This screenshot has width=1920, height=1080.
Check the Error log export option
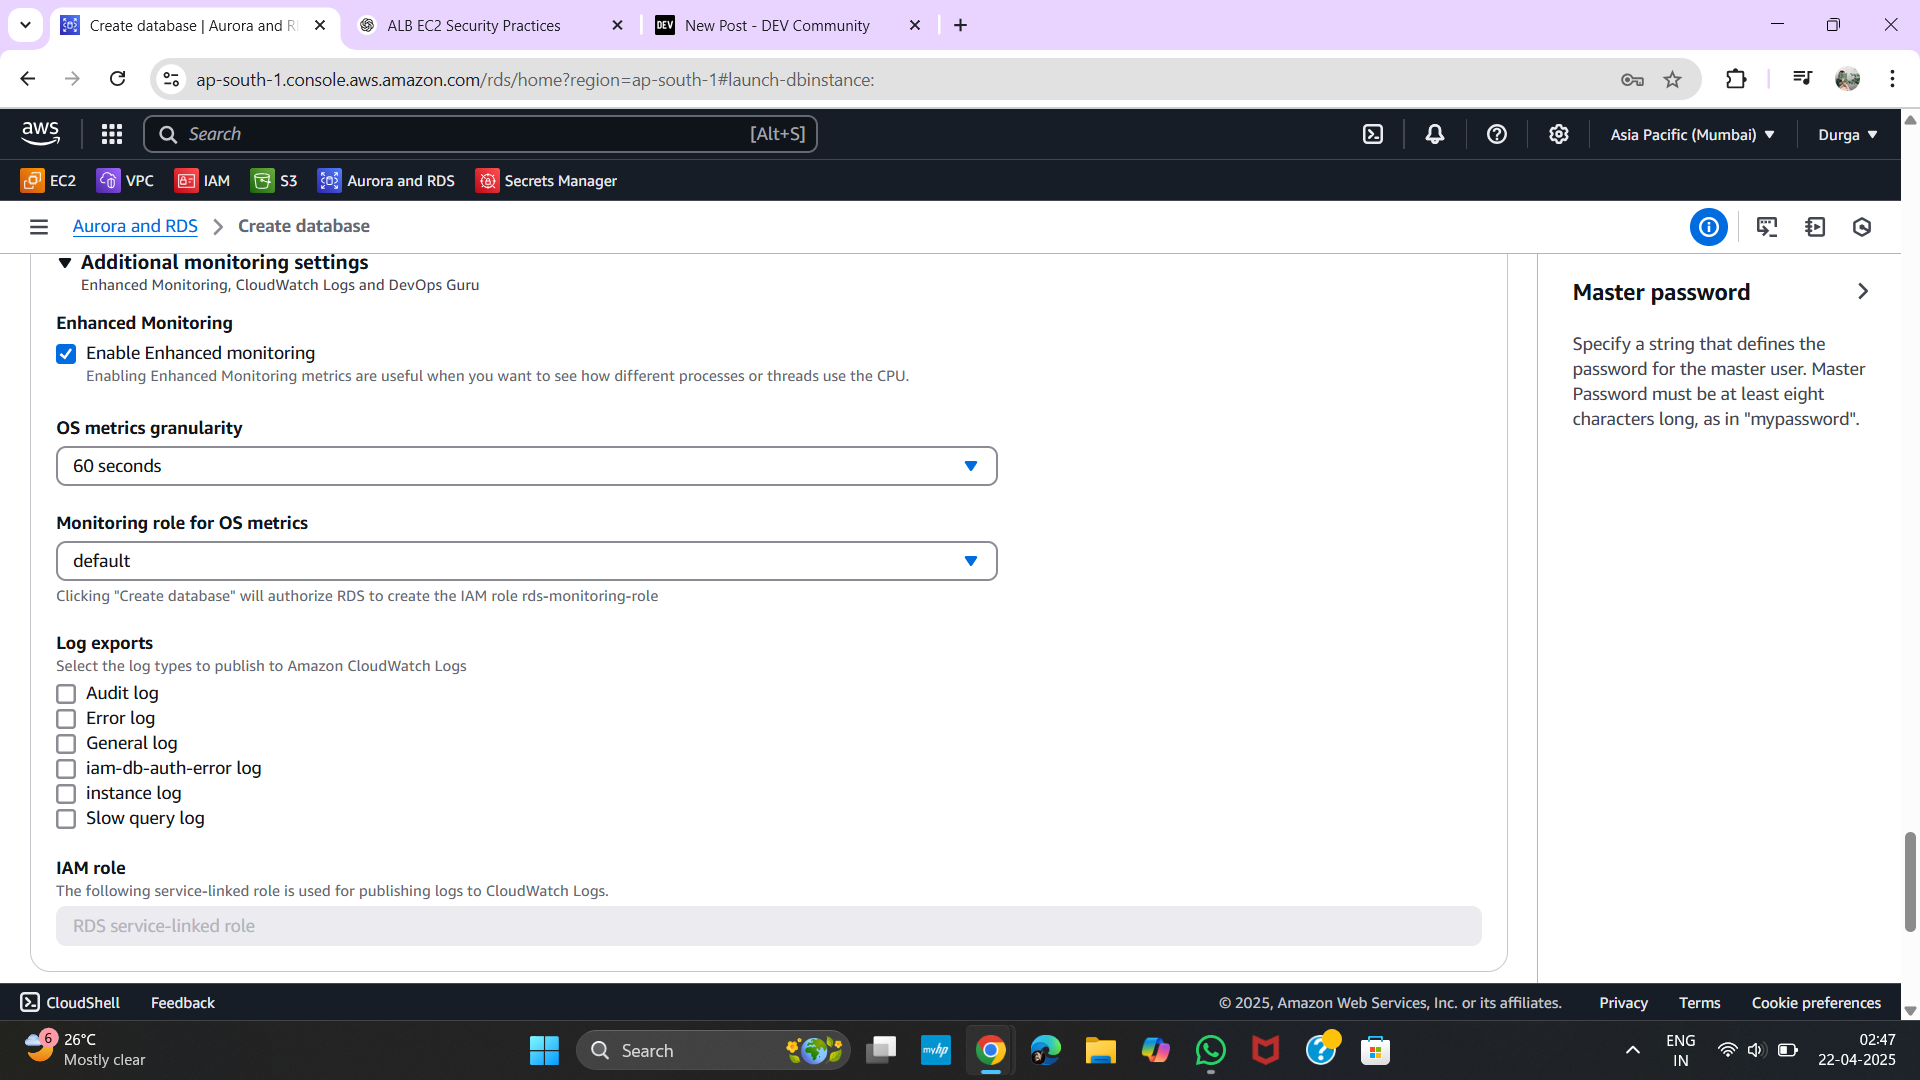pos(66,719)
